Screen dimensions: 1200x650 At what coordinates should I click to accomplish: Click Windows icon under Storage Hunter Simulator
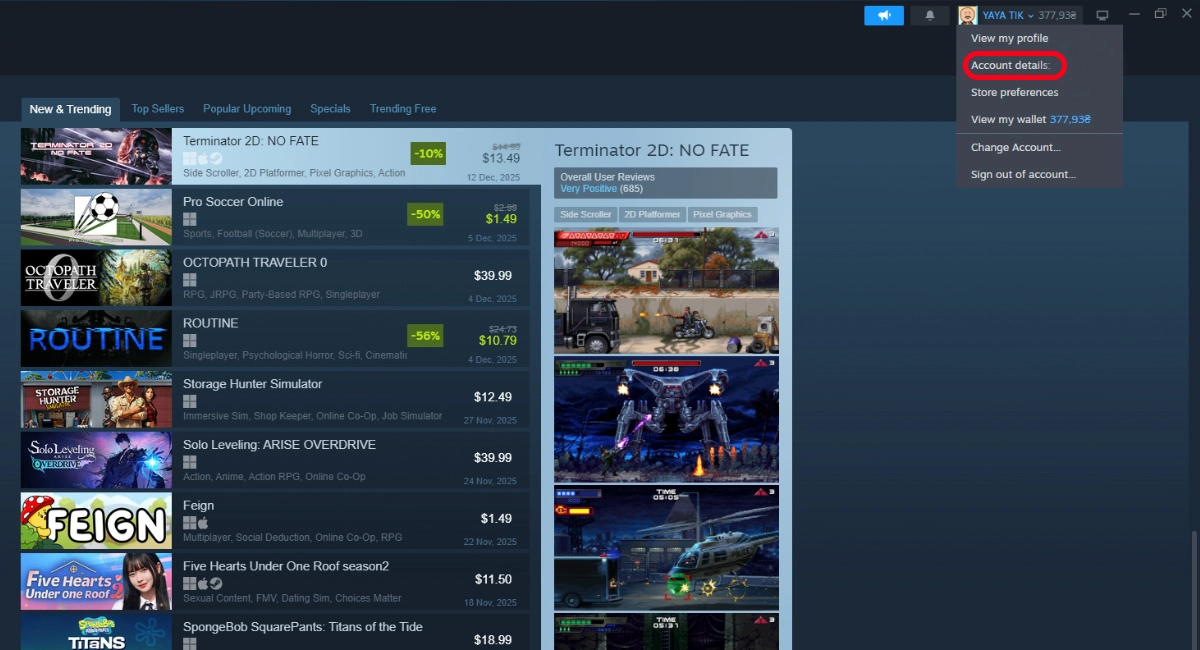coord(189,402)
